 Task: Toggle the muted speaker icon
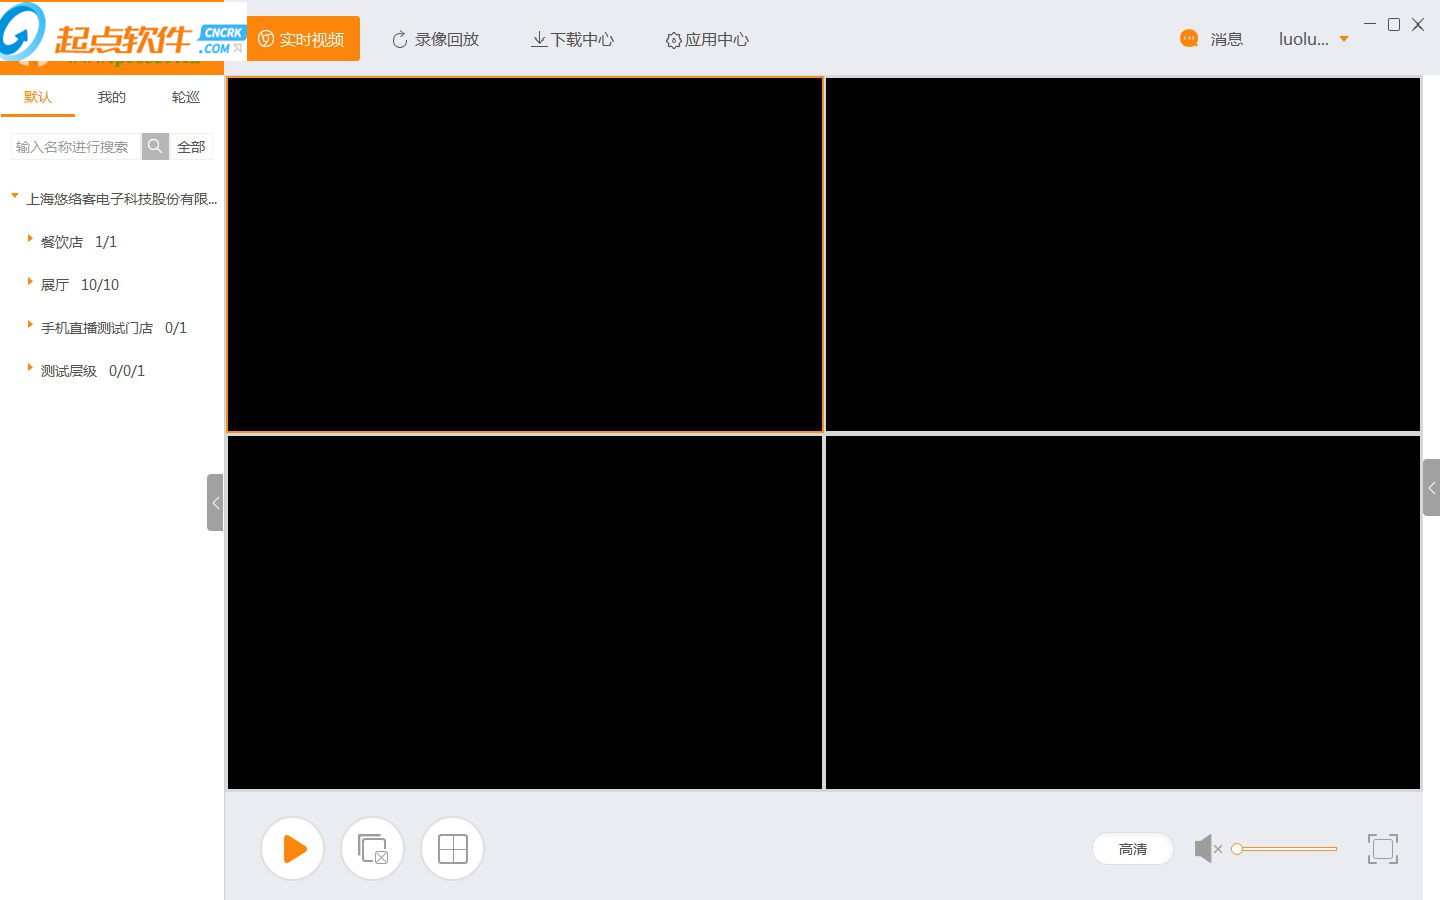[x=1208, y=849]
